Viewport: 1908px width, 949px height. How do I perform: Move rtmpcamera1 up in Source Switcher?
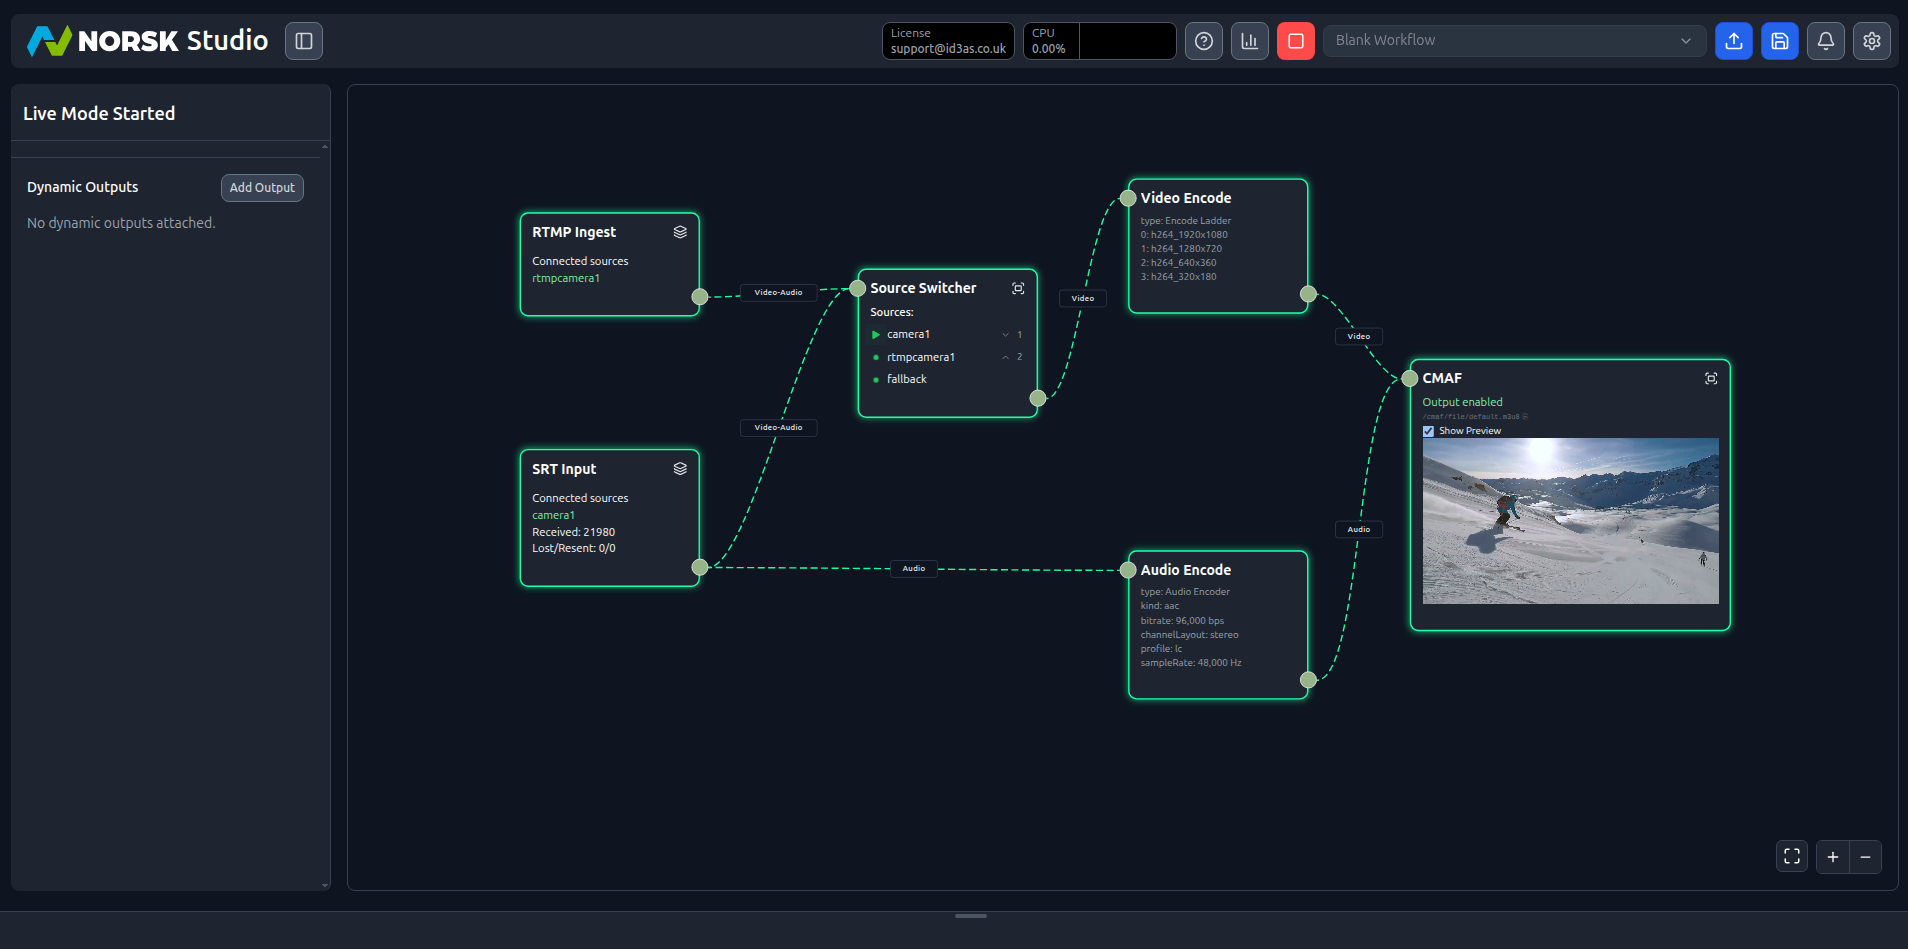point(1005,357)
